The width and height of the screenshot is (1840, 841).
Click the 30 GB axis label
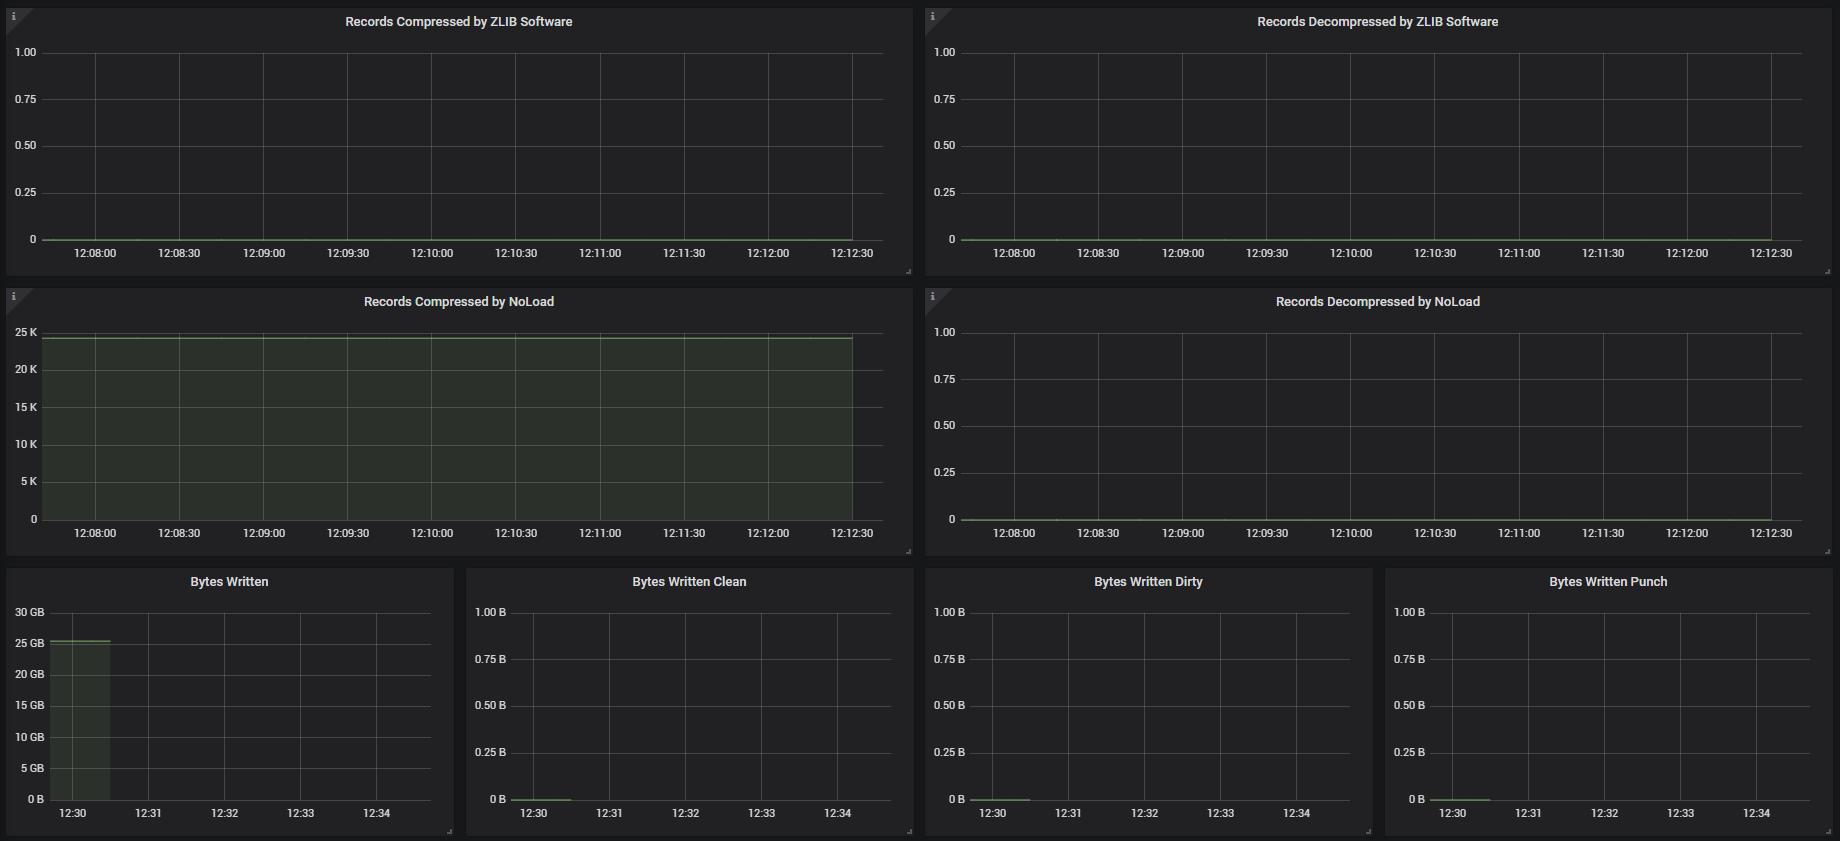point(29,612)
